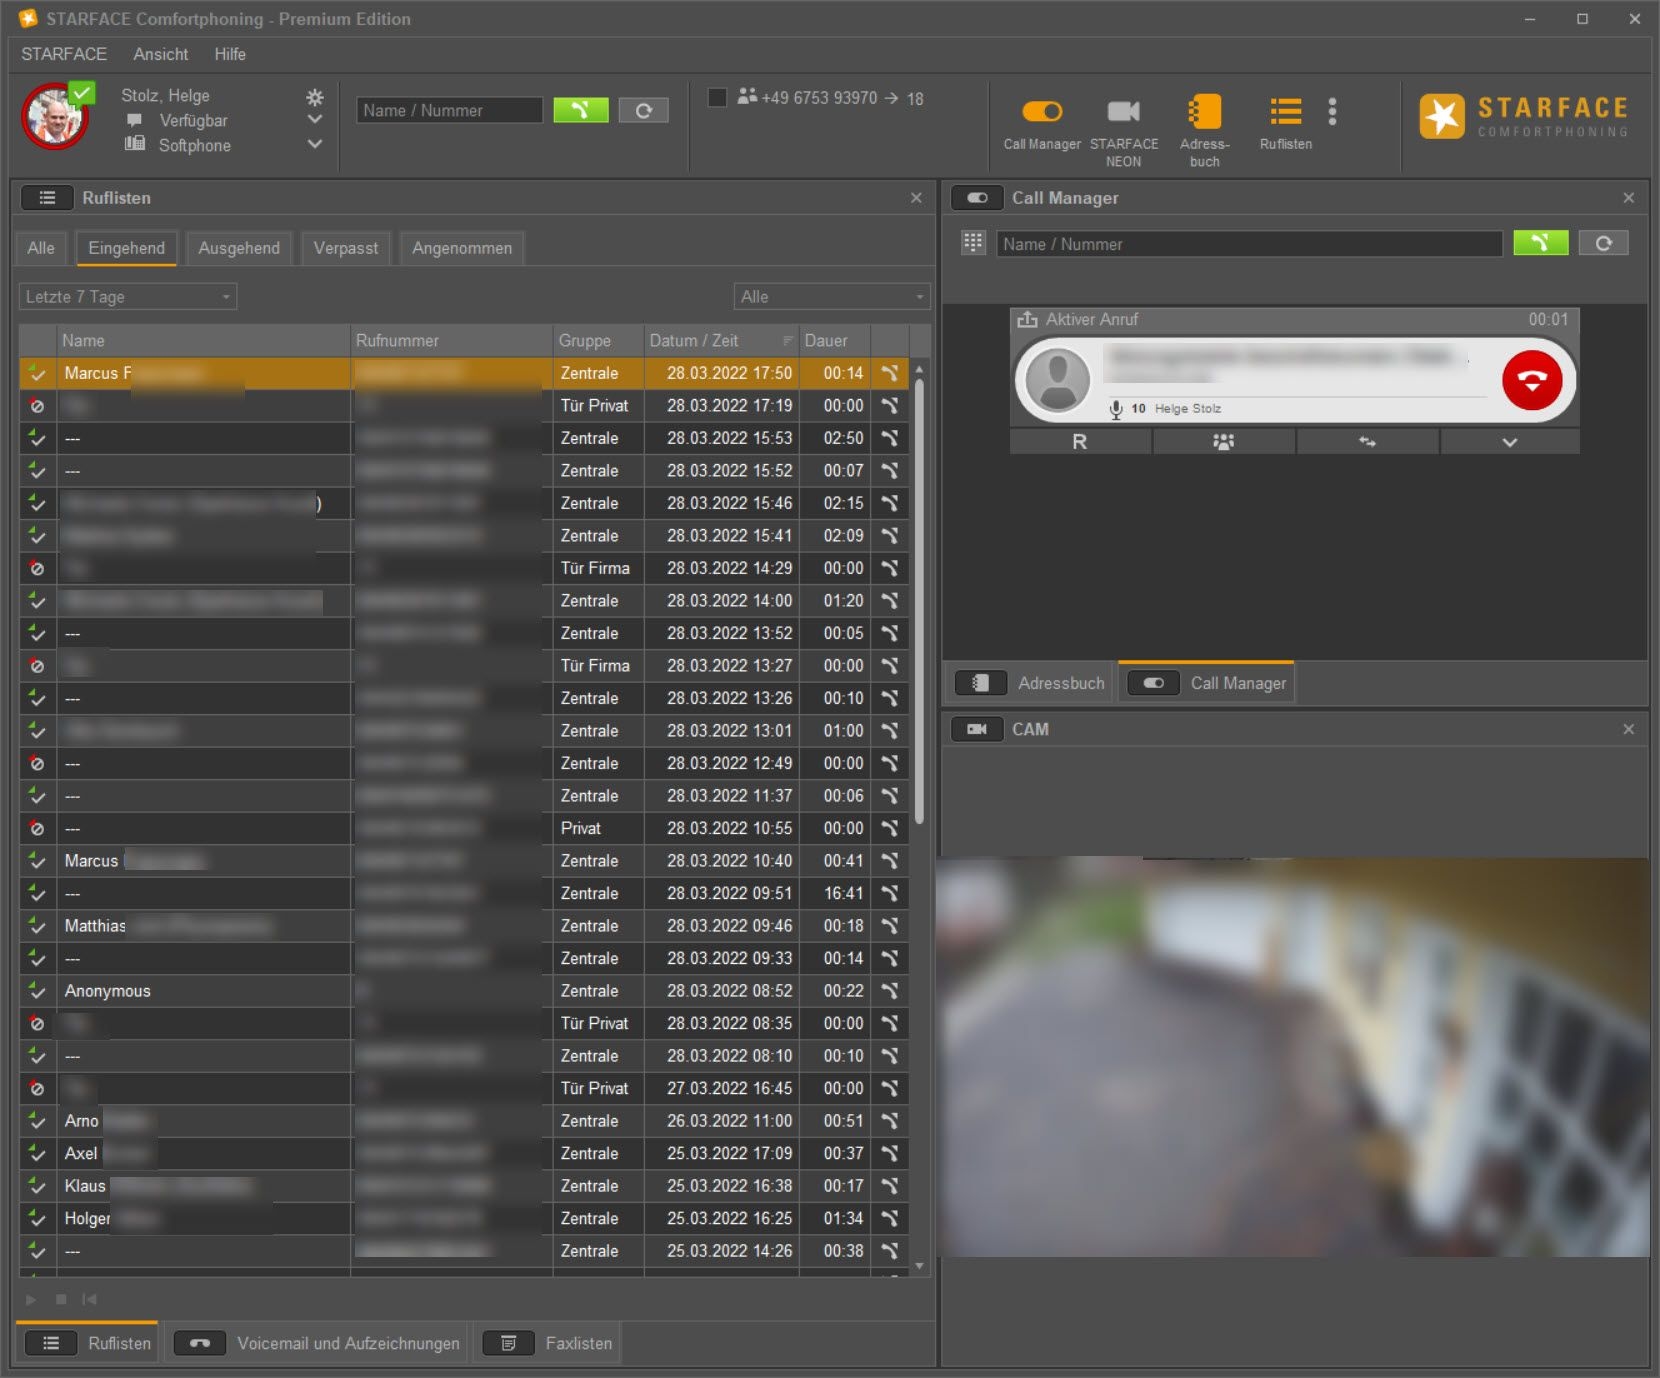Open the Faxlisten bottom tab
The image size is (1660, 1378).
click(547, 1343)
